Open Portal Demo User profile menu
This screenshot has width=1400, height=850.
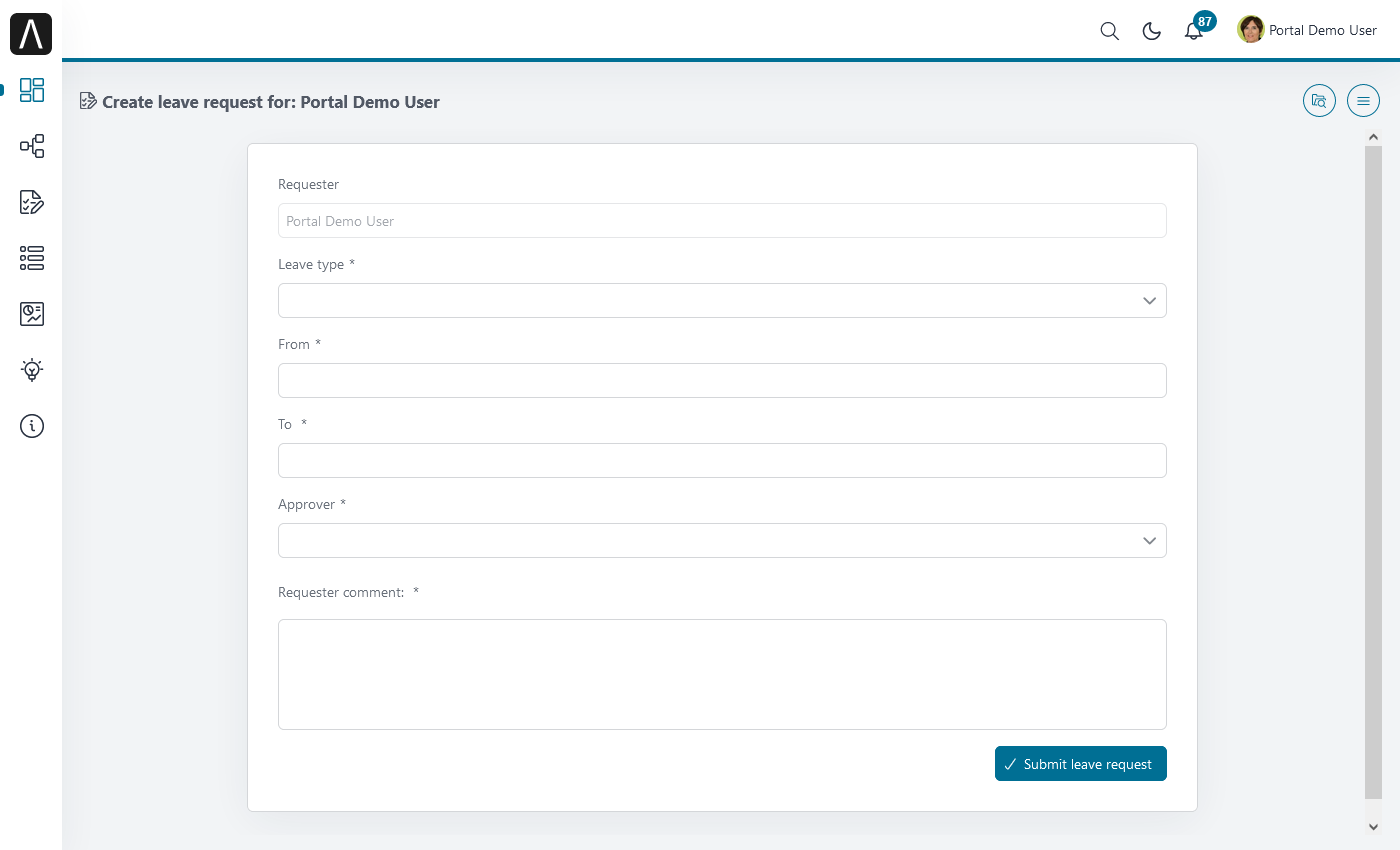coord(1307,30)
